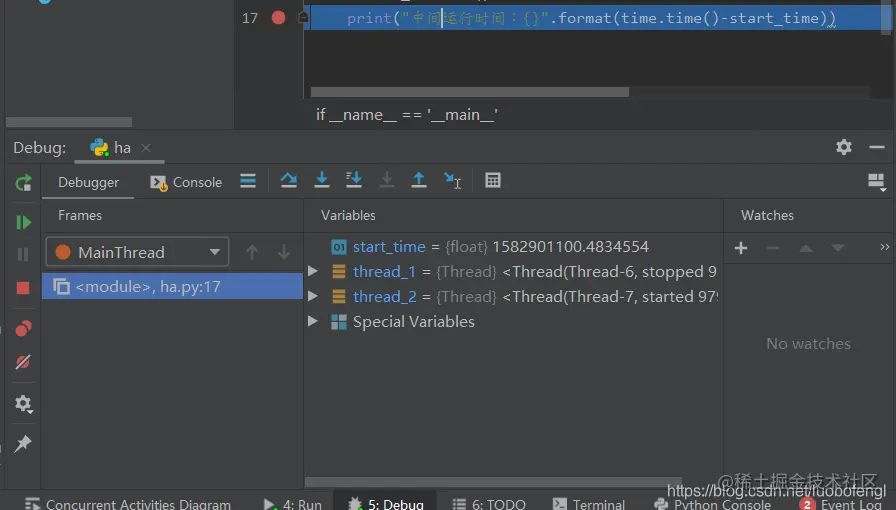Click the Force Step Into icon

tap(387, 181)
